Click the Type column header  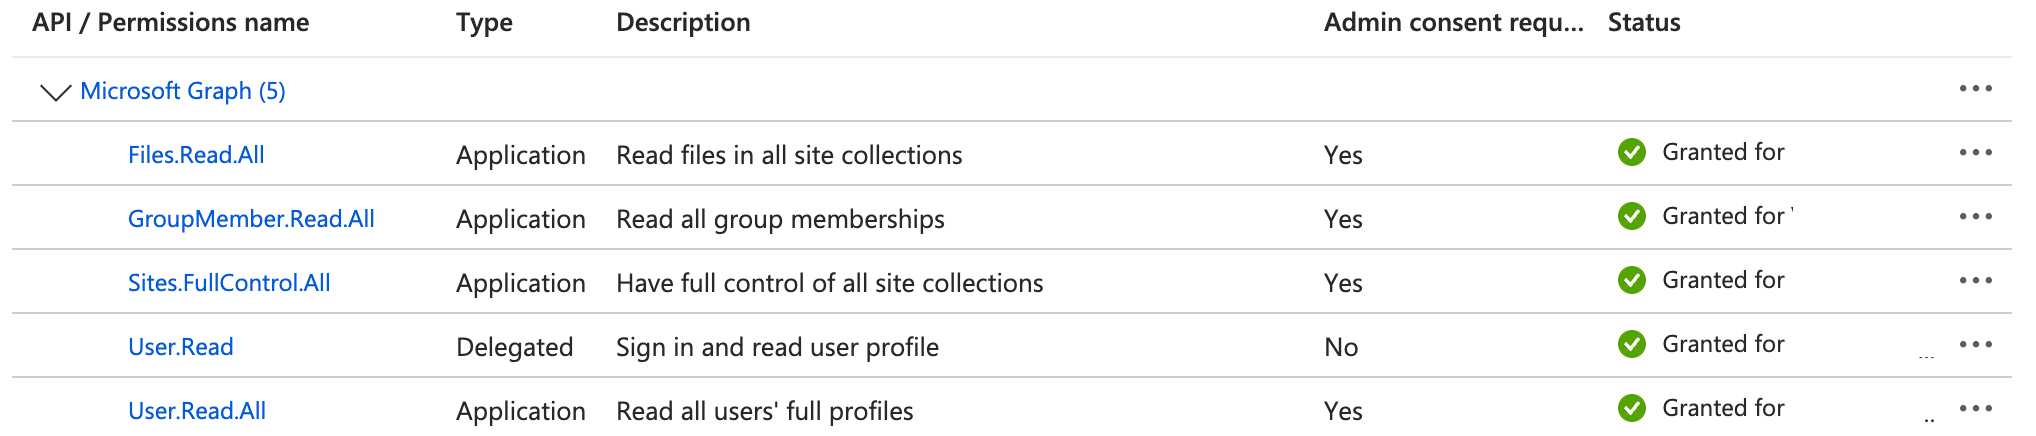coord(484,23)
